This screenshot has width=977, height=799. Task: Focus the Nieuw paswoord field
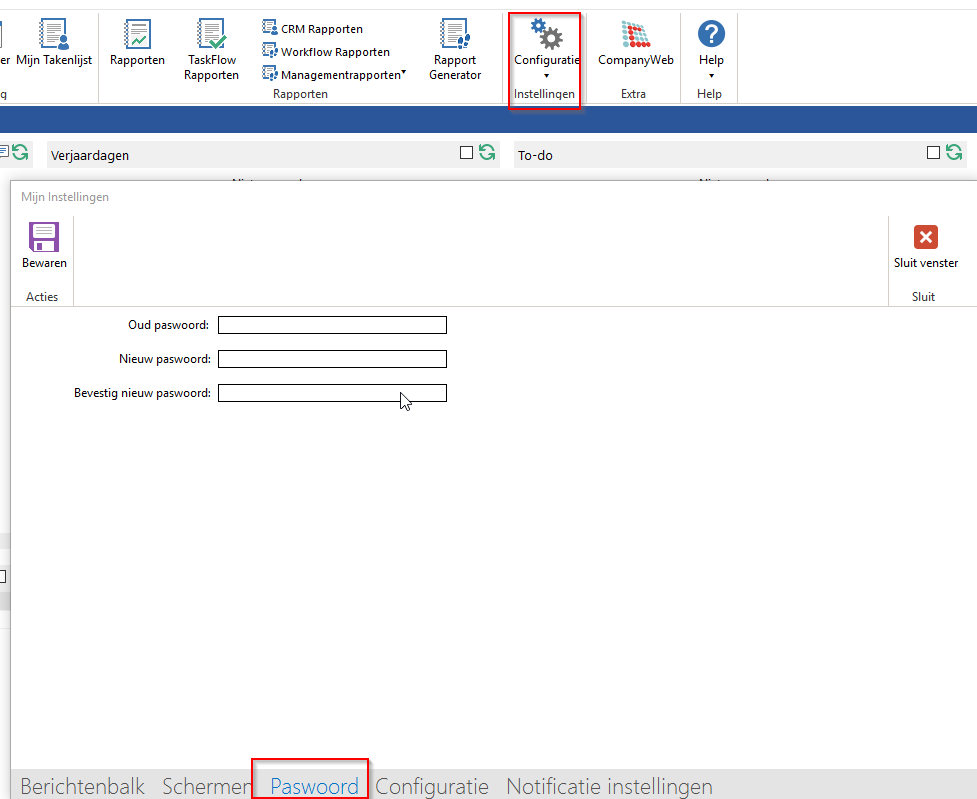332,359
